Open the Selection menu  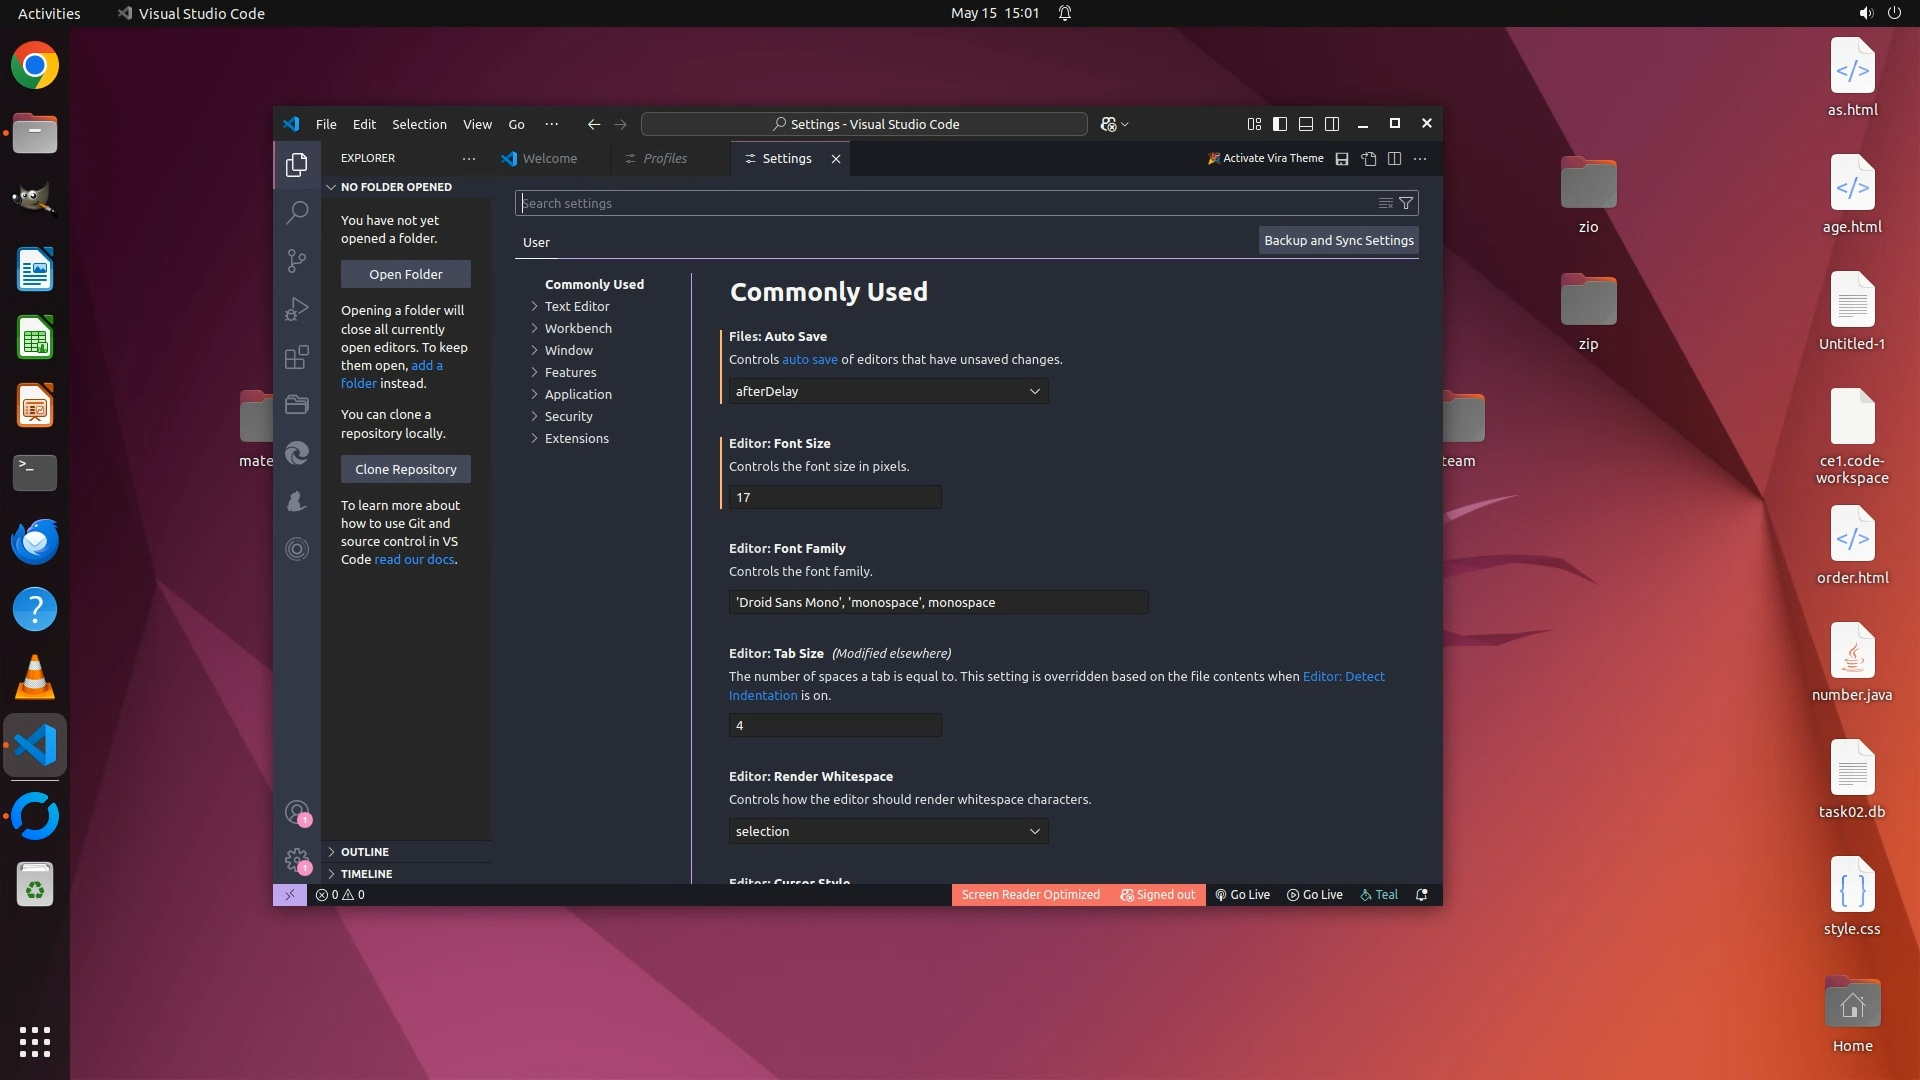coord(419,124)
